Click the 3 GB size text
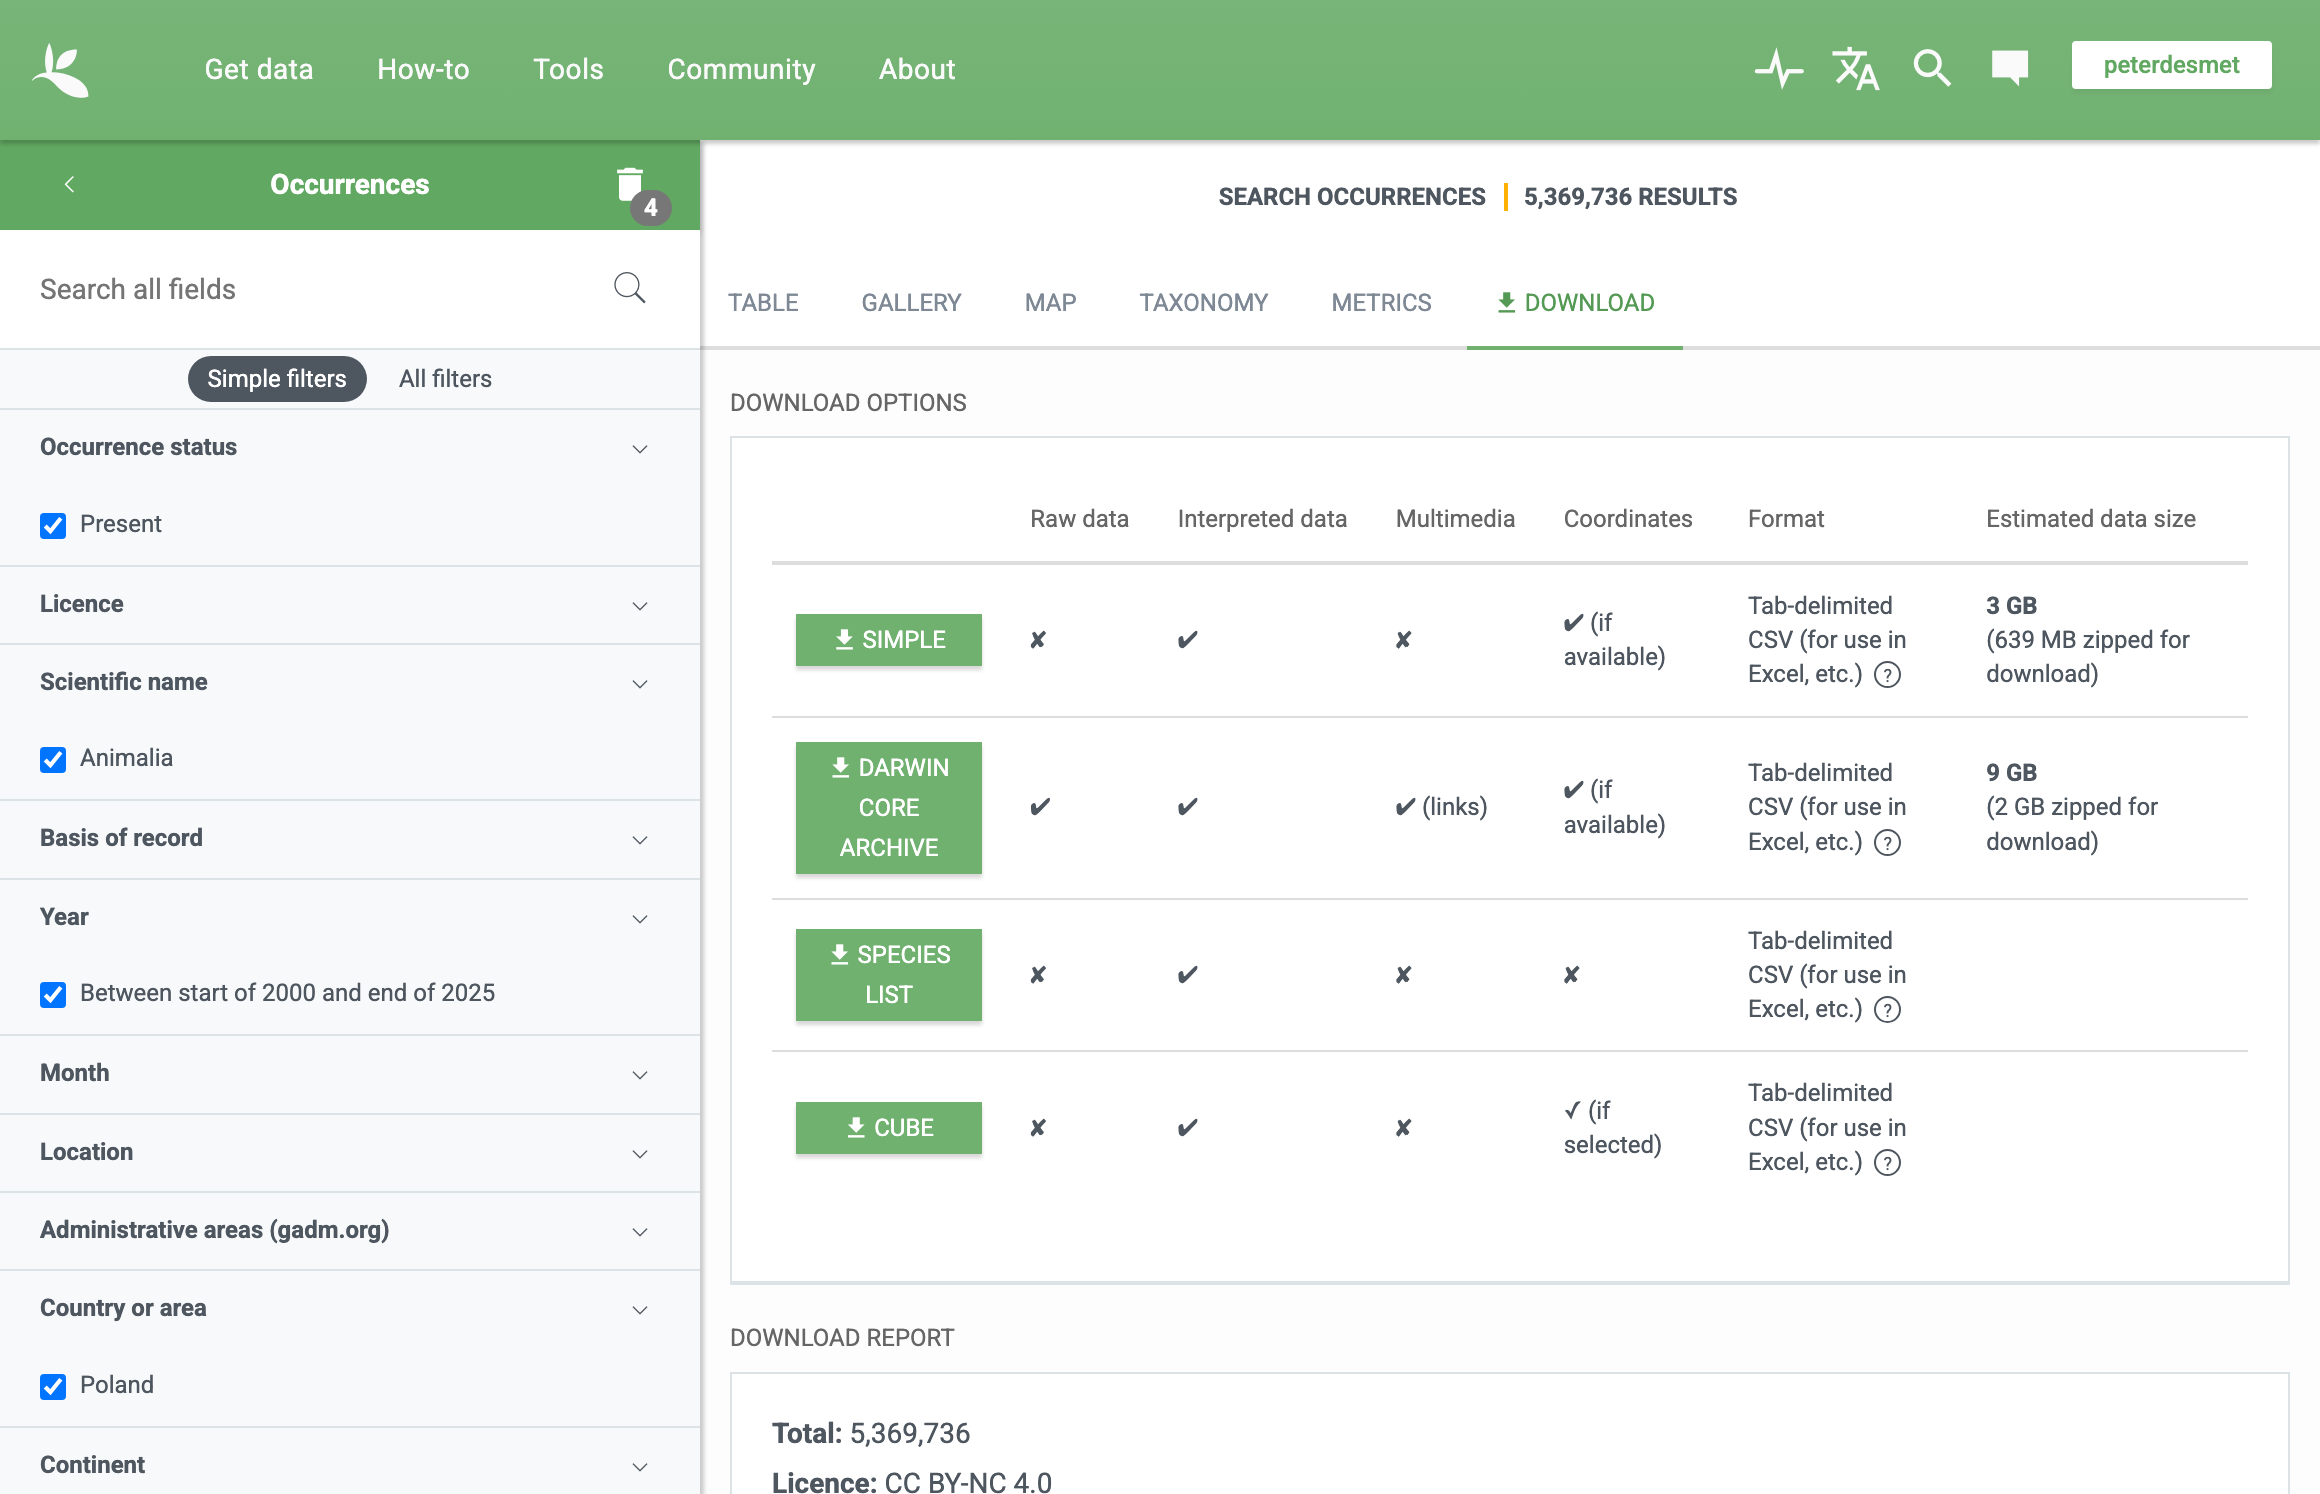 pyautogui.click(x=2011, y=606)
